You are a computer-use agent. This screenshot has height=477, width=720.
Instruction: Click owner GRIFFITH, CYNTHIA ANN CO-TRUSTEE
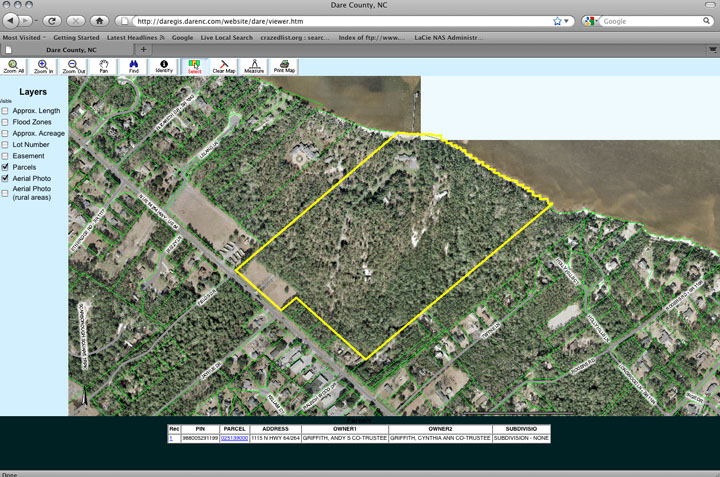click(440, 438)
